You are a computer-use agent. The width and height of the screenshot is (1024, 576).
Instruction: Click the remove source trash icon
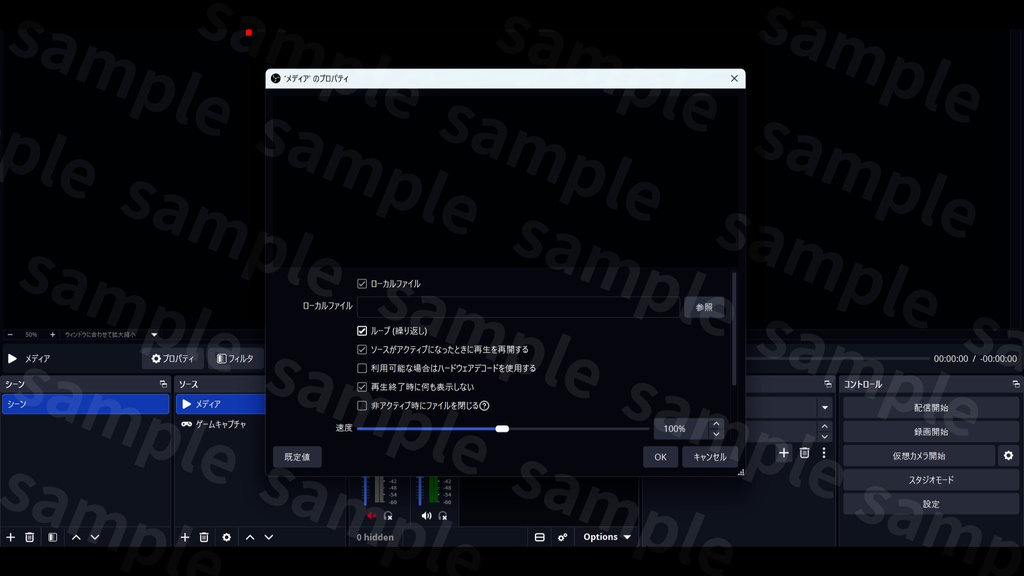[x=204, y=537]
